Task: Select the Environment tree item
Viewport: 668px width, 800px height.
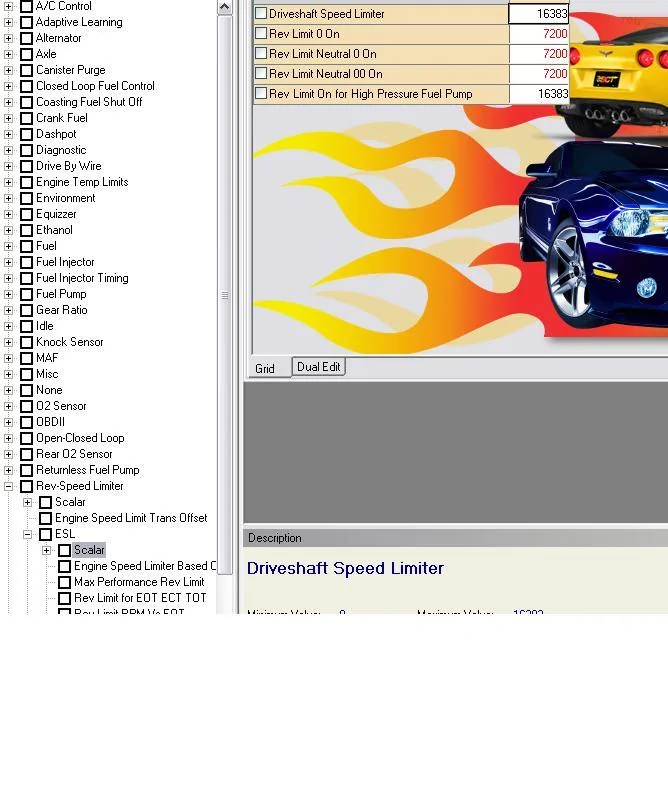Action: [65, 198]
